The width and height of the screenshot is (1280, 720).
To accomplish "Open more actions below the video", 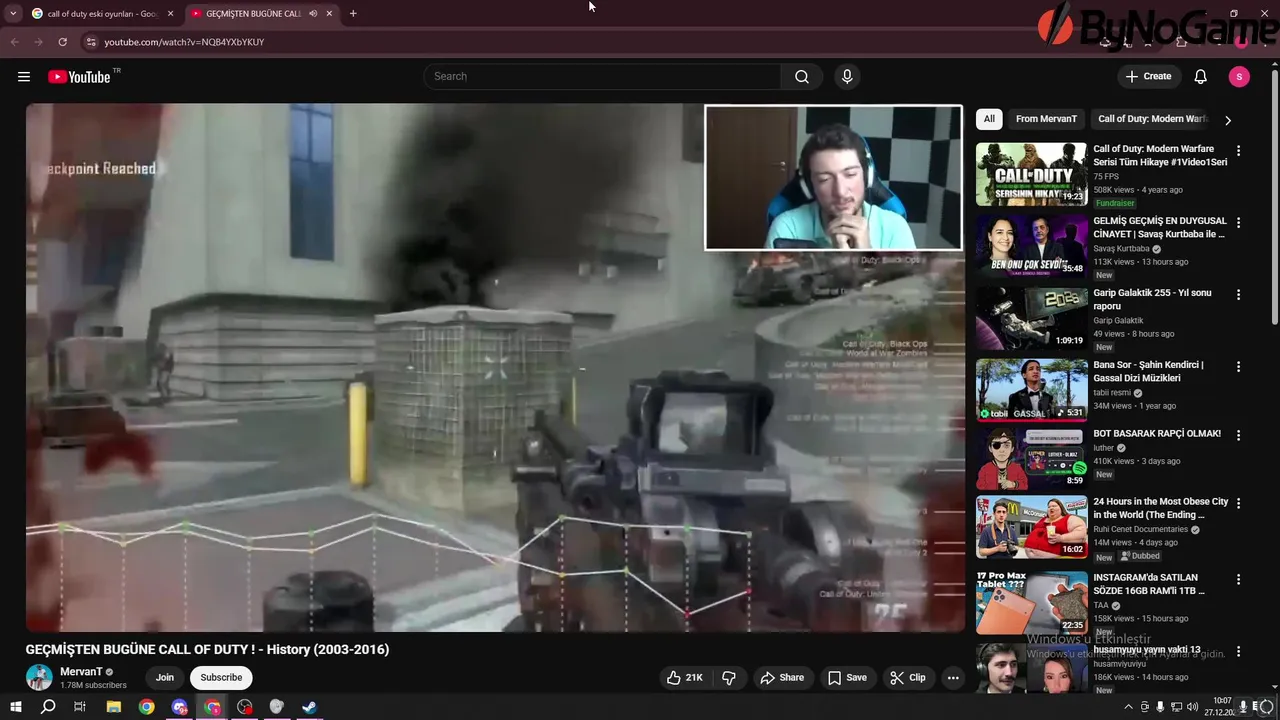I will 953,678.
